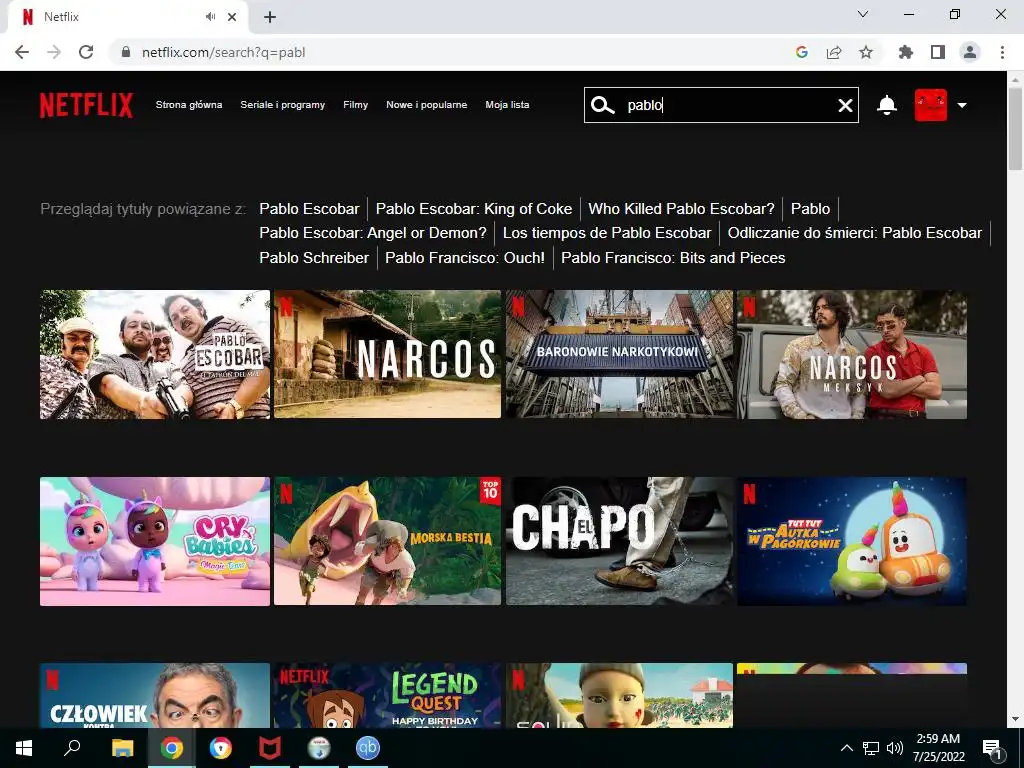Click the page vertical scrollbar thumb

coord(1015,128)
